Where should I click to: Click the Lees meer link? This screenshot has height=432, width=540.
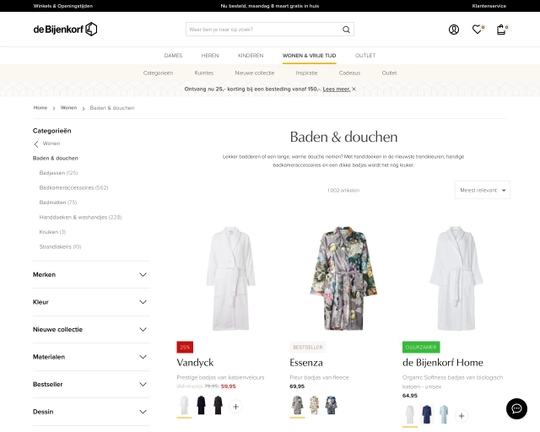336,89
